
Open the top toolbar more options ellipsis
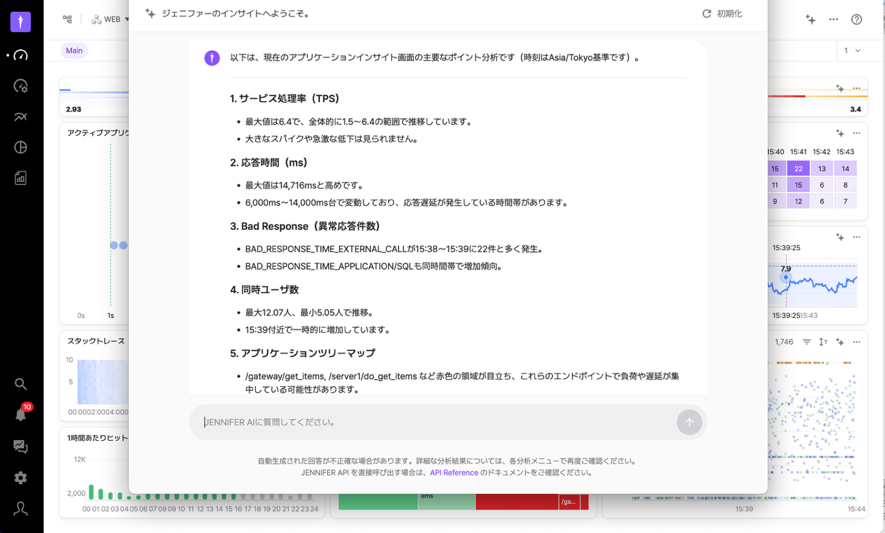[833, 19]
